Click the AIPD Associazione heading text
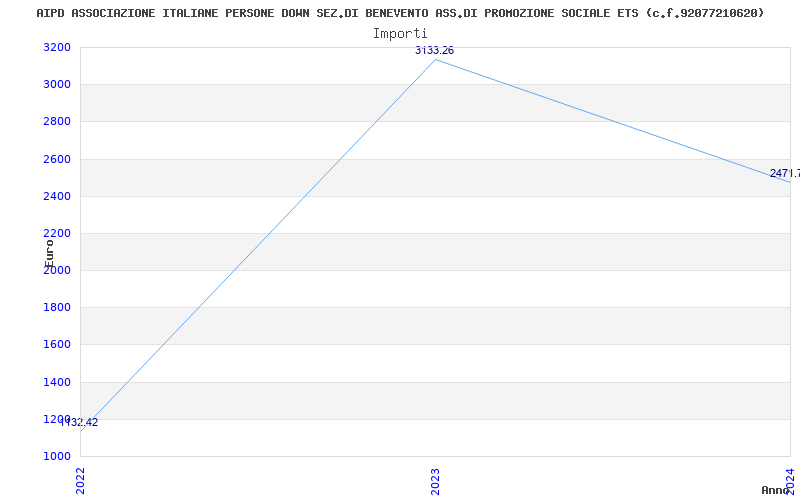The height and width of the screenshot is (500, 800). coord(401,13)
